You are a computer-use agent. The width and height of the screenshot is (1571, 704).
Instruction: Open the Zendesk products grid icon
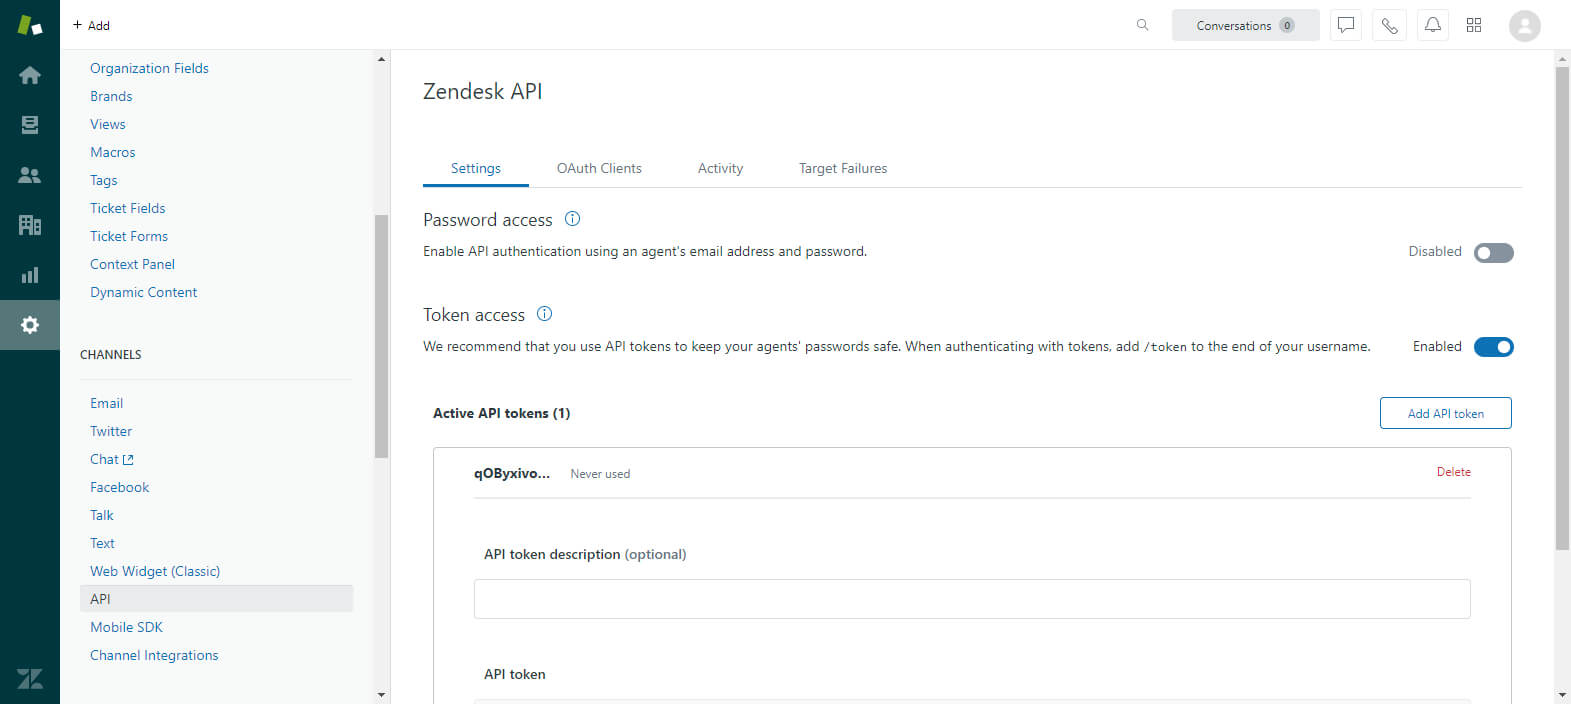coord(1474,25)
